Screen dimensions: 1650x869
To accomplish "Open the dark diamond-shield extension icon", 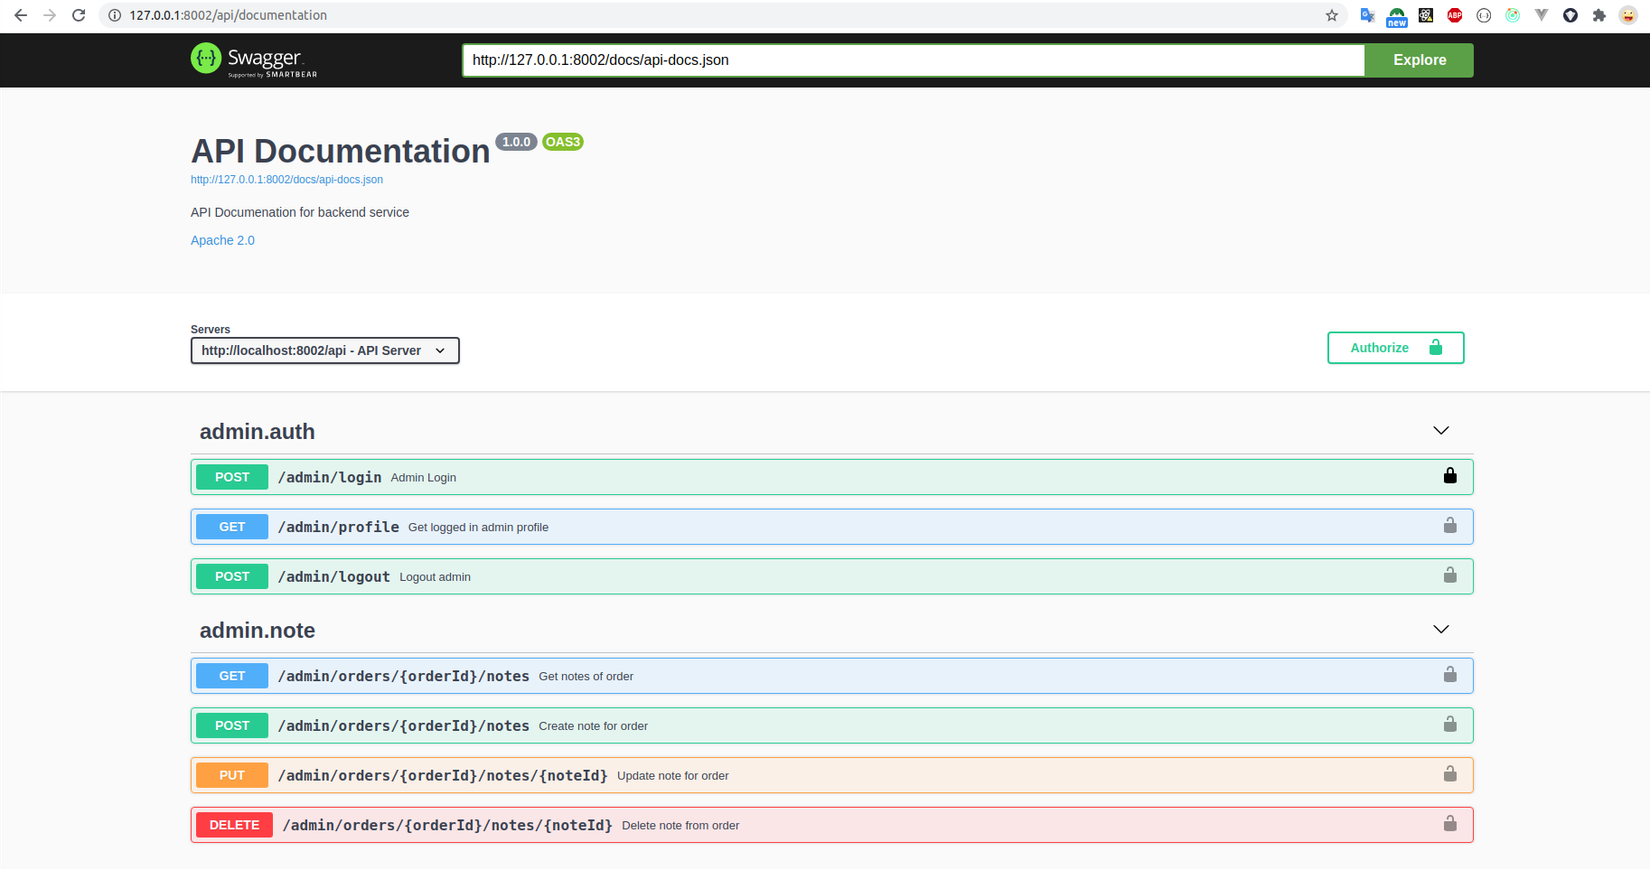I will (x=1571, y=15).
